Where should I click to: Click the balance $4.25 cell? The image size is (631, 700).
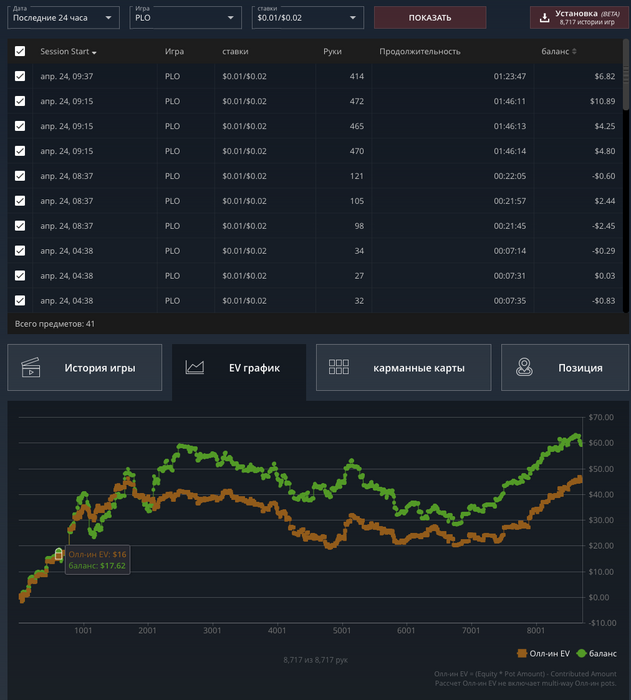tap(605, 126)
